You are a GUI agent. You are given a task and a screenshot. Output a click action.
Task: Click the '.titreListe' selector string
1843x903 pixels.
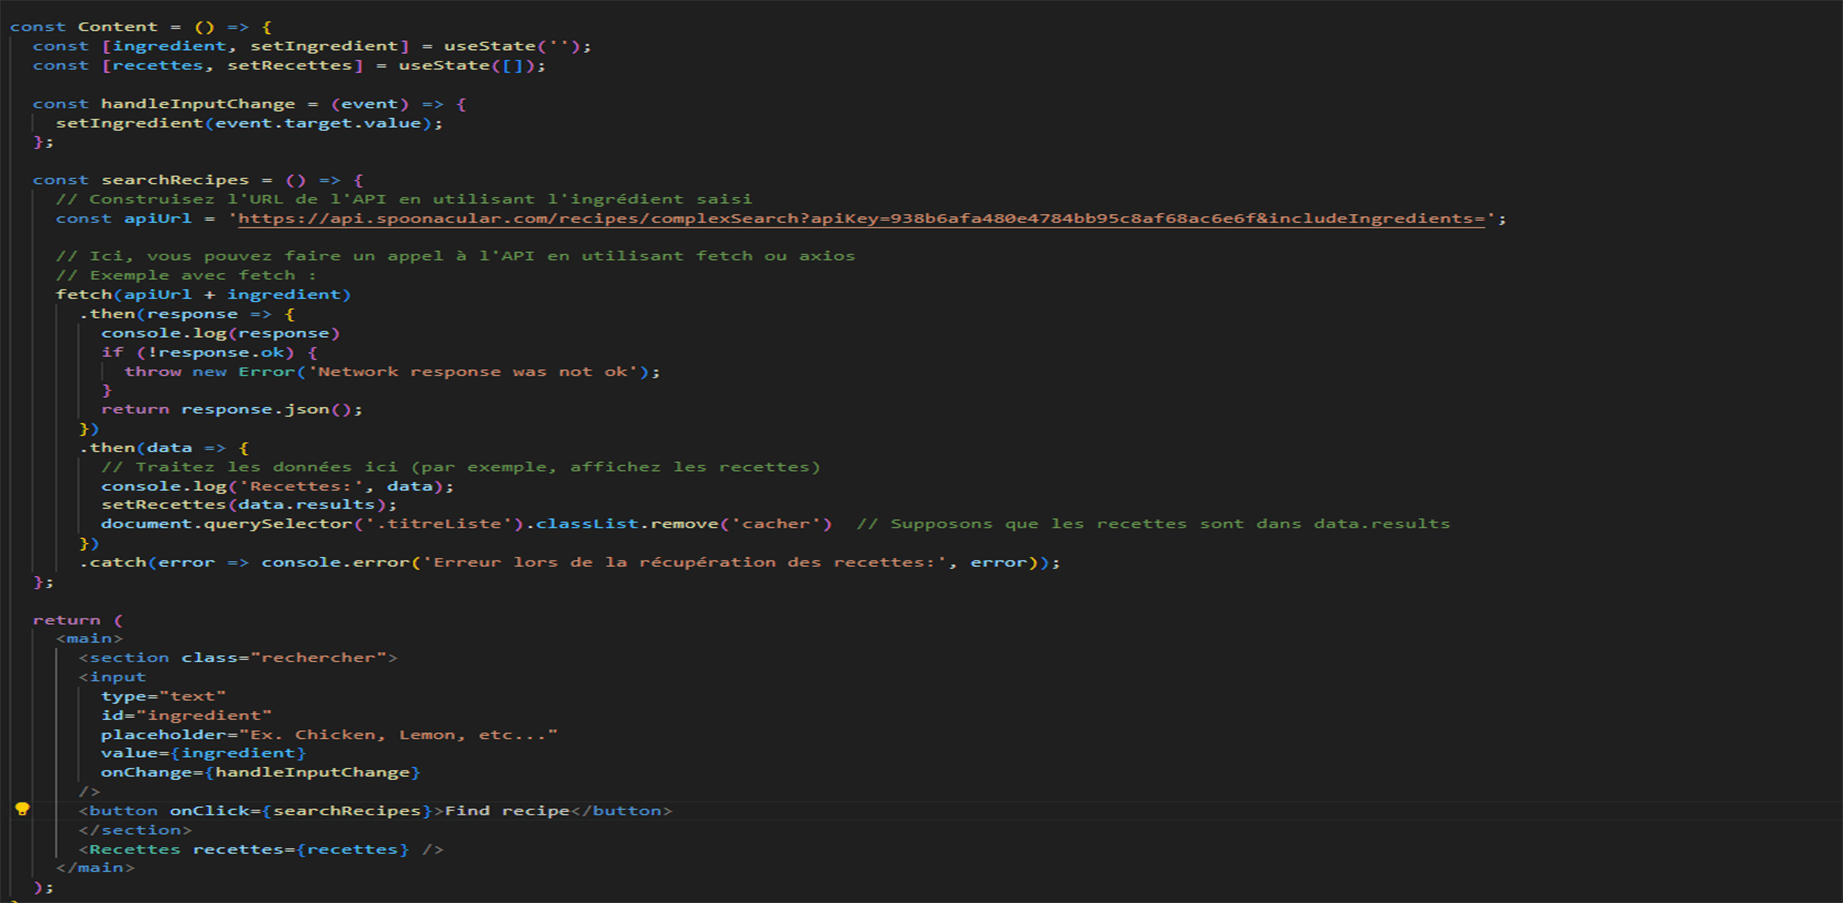438,524
